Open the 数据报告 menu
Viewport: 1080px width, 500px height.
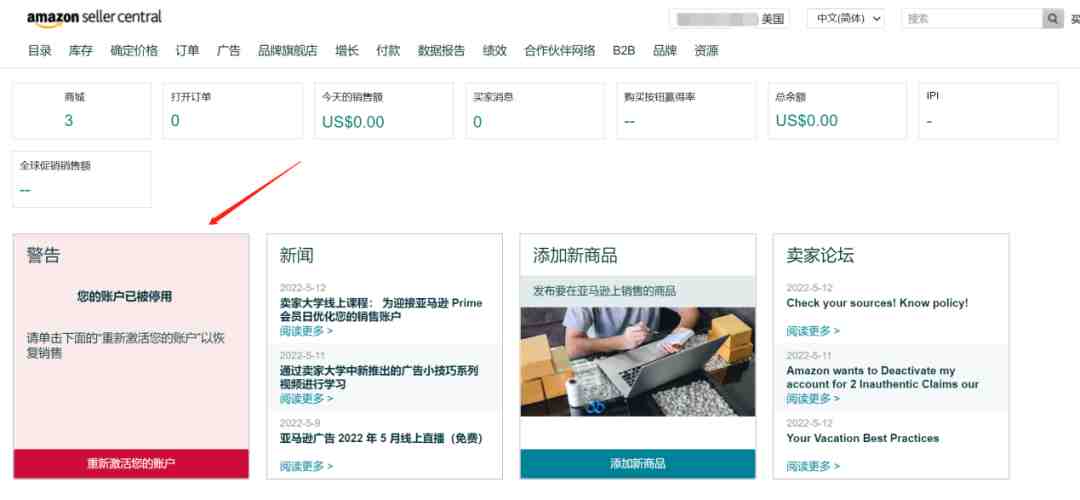[x=441, y=50]
